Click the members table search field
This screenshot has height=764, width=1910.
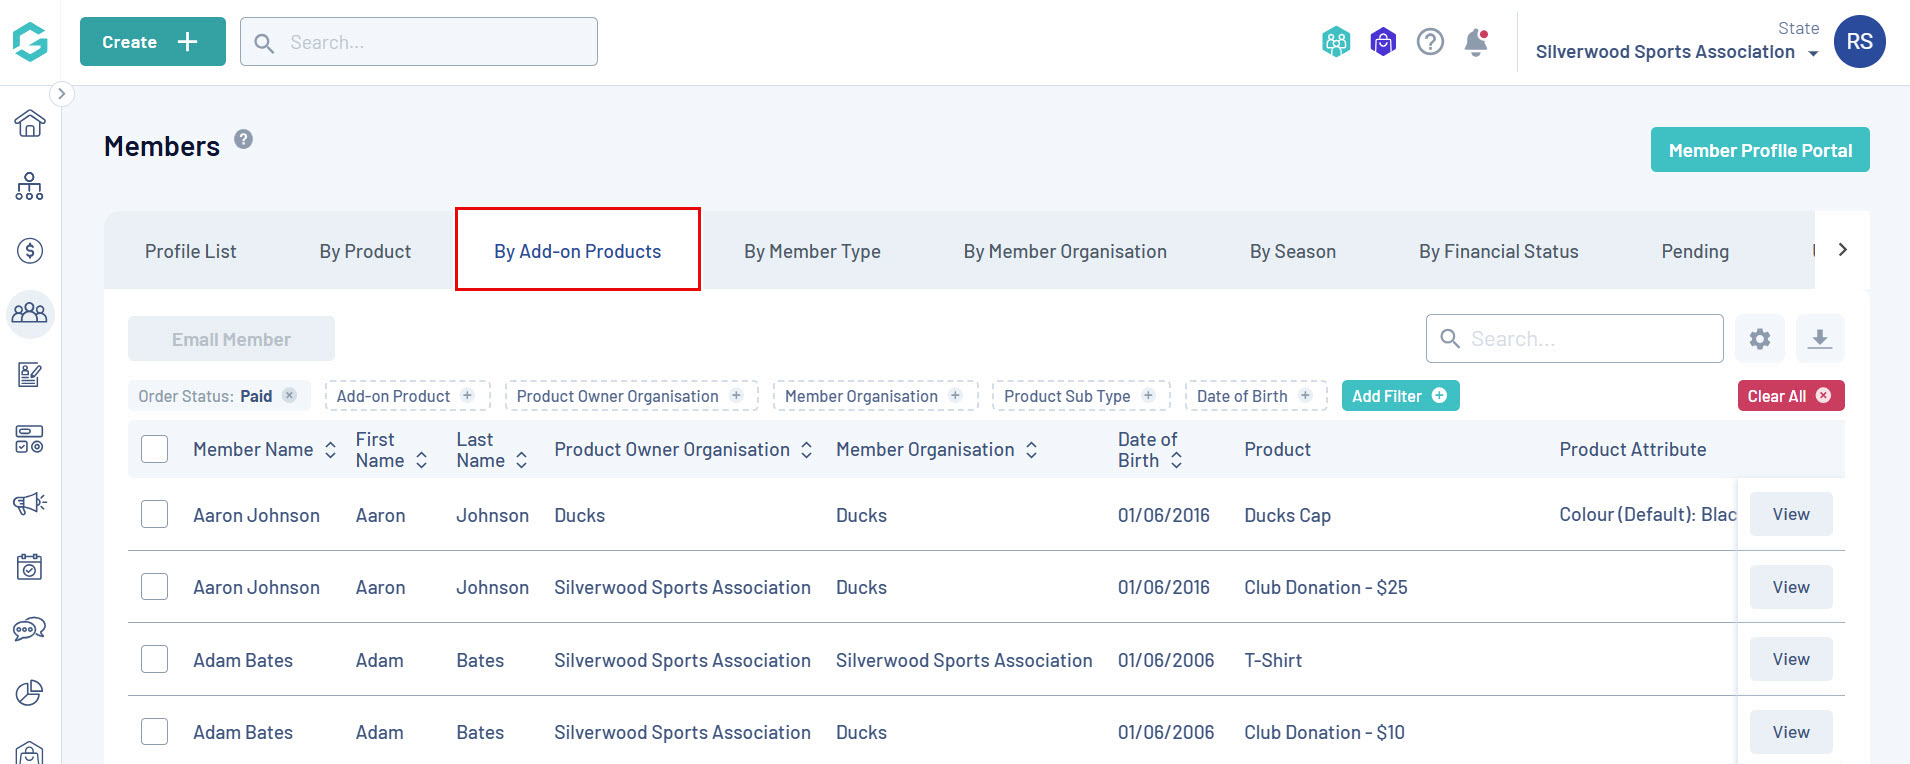click(x=1590, y=339)
